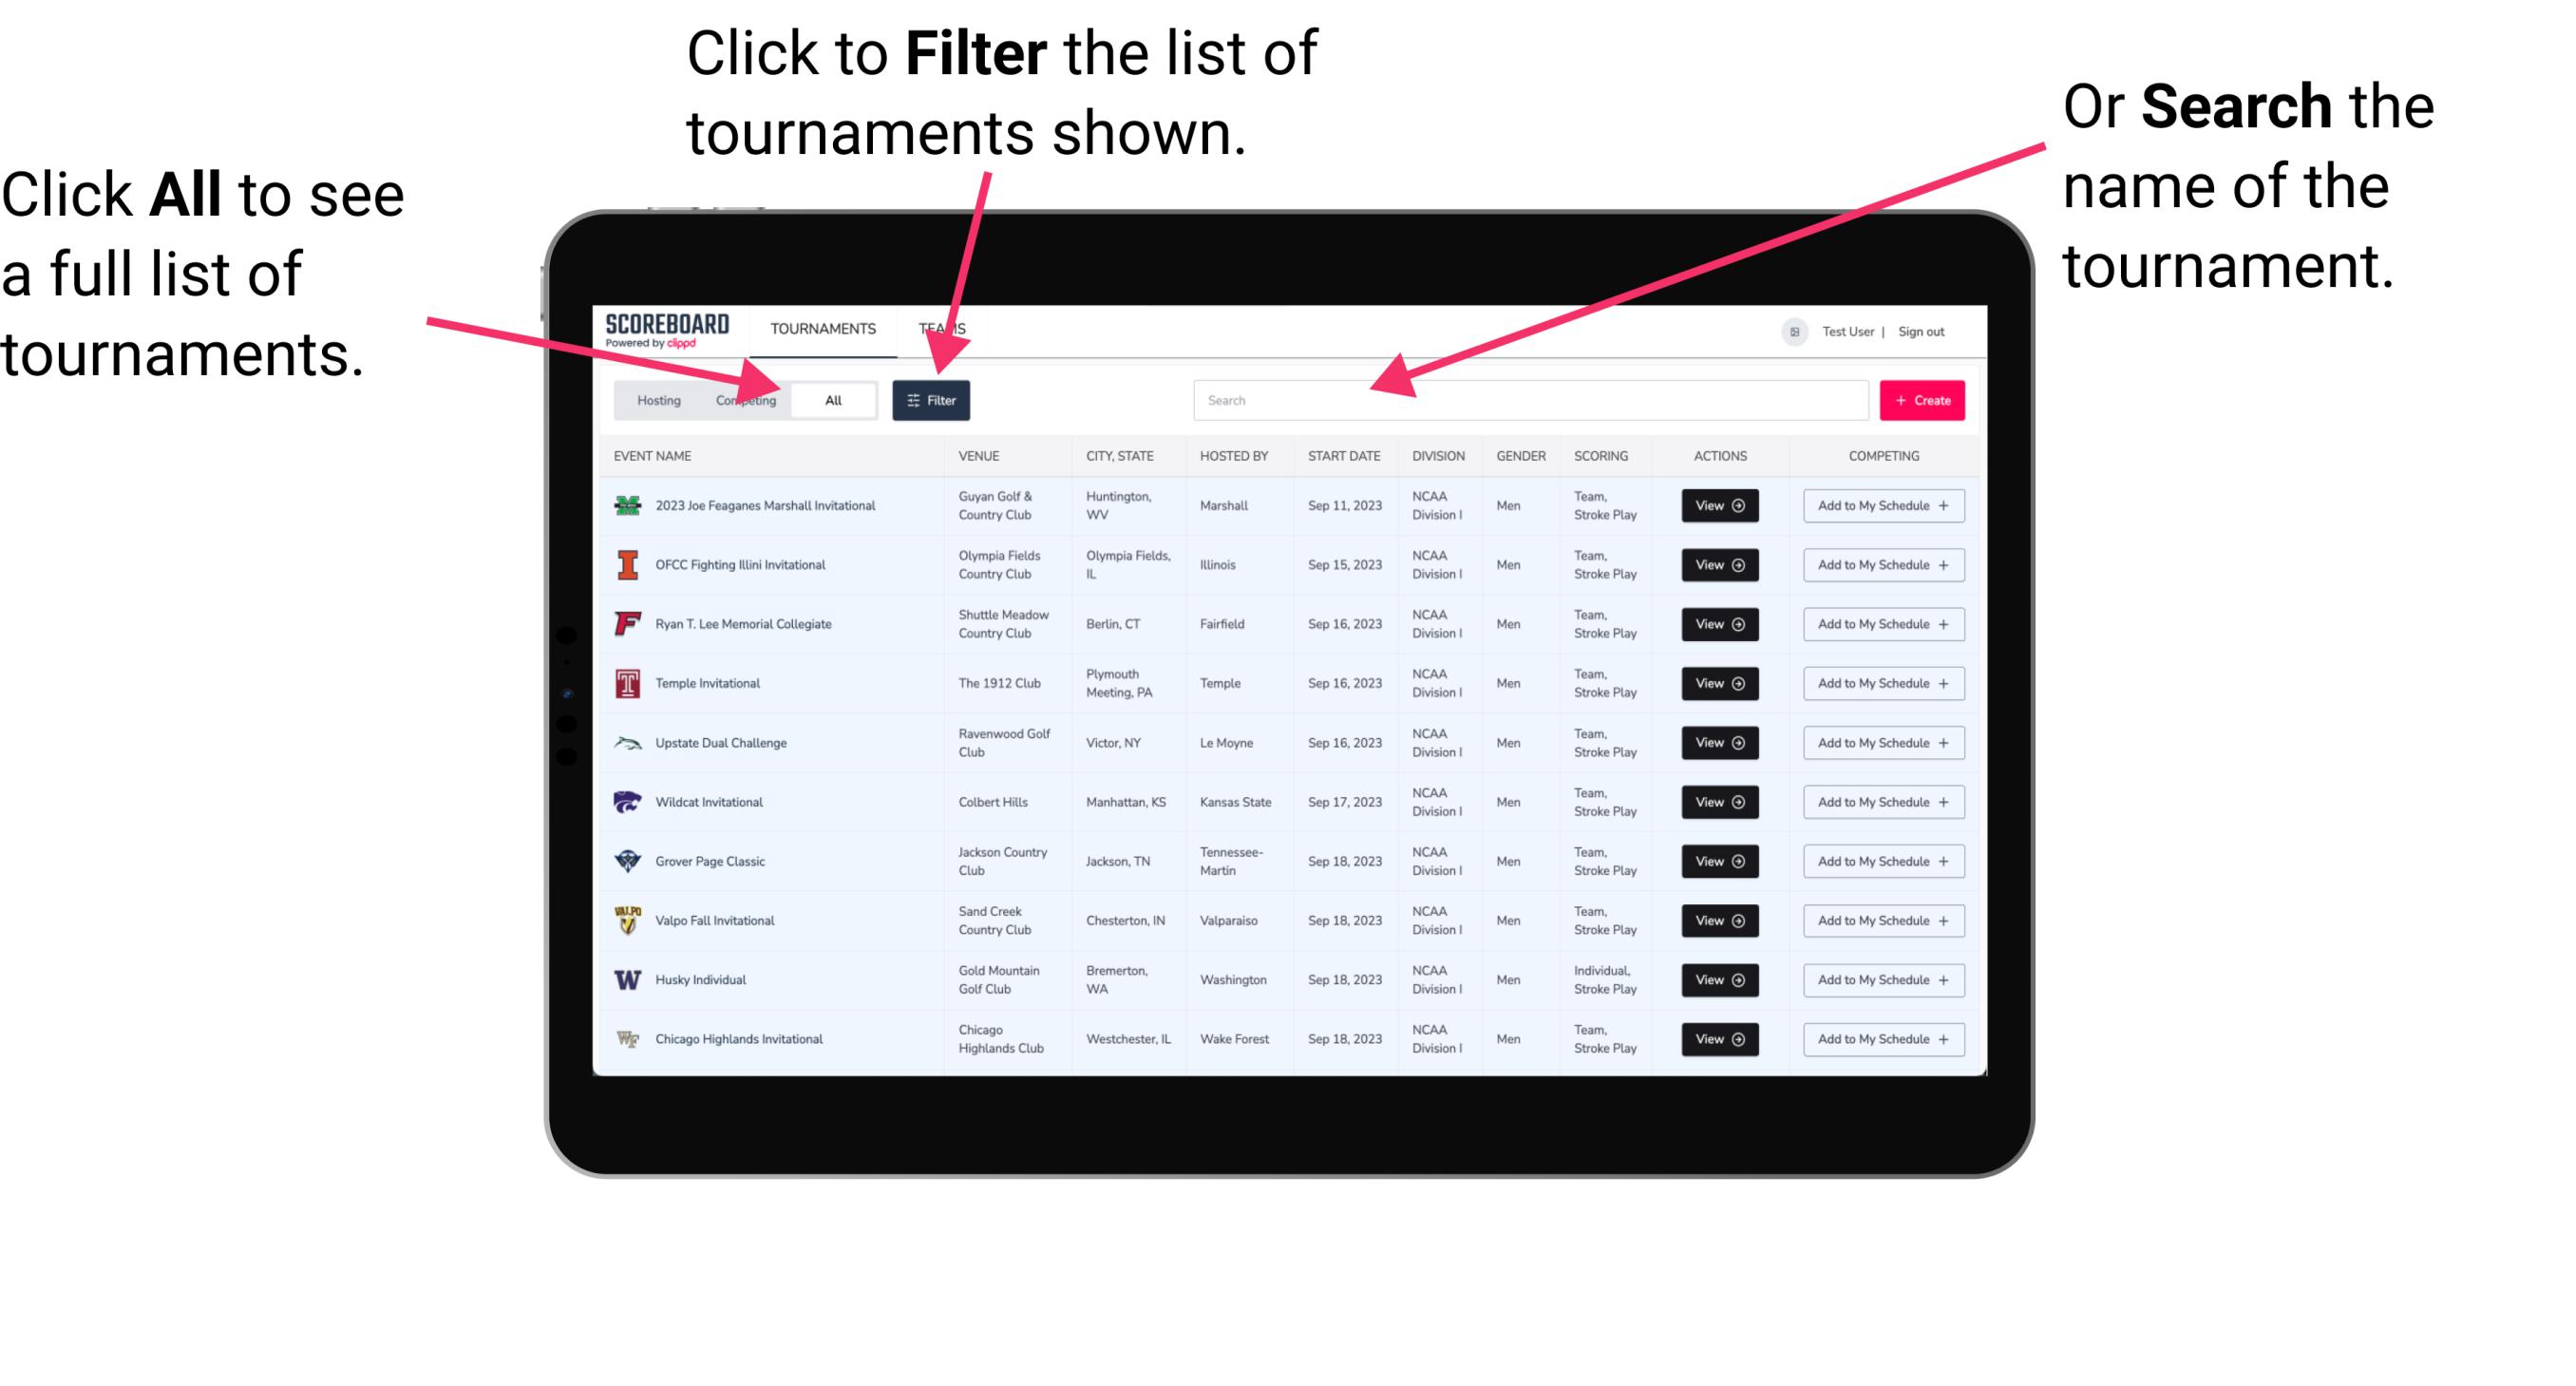This screenshot has width=2576, height=1386.
Task: Click the Wake Forest team logo icon
Action: click(626, 1037)
